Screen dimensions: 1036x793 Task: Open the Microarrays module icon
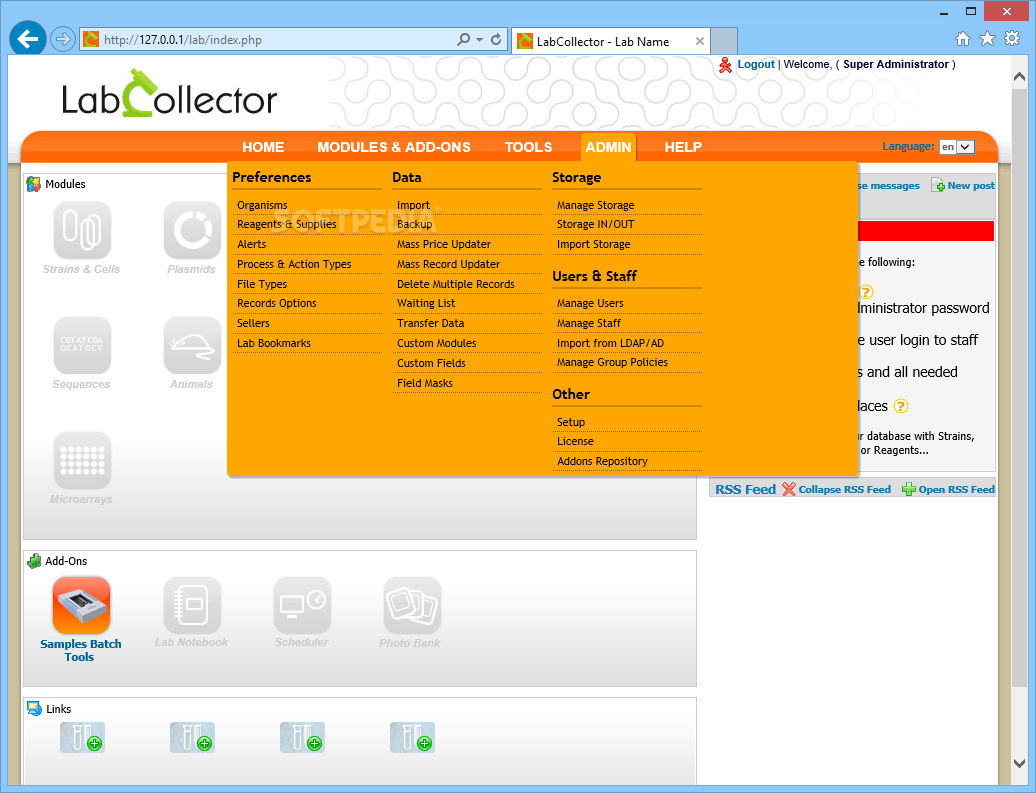[82, 461]
